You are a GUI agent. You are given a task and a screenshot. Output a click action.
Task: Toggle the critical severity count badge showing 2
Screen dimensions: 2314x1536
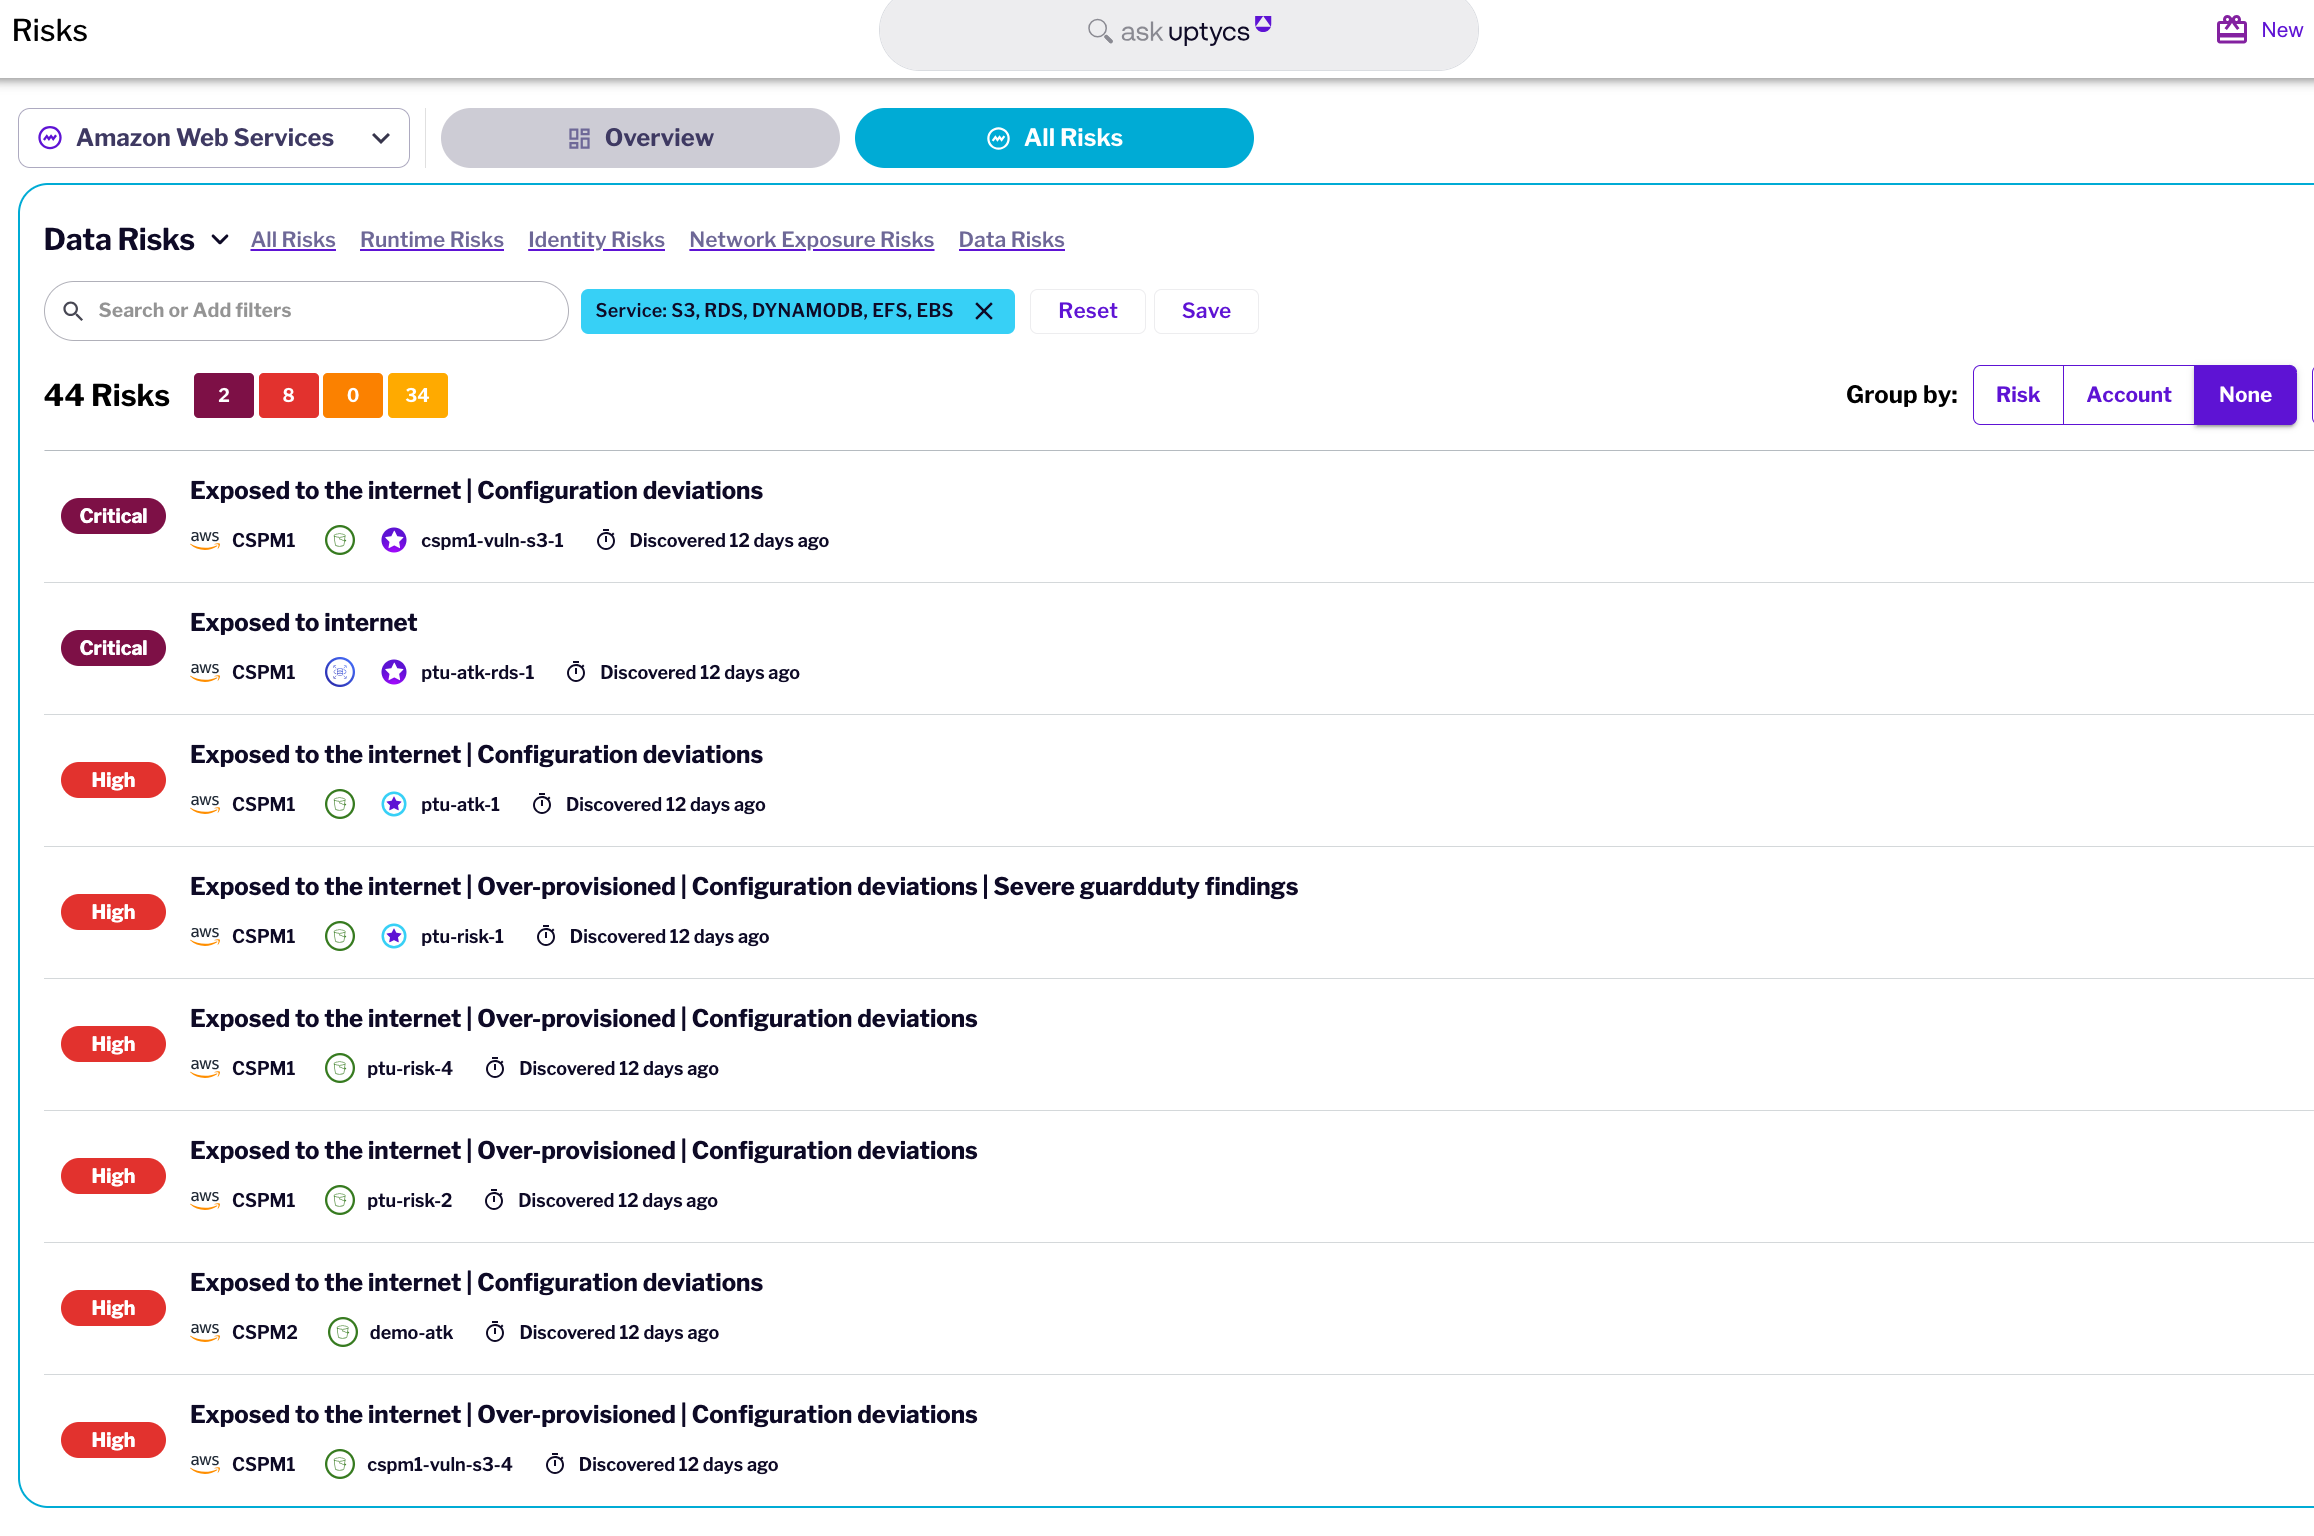(223, 395)
